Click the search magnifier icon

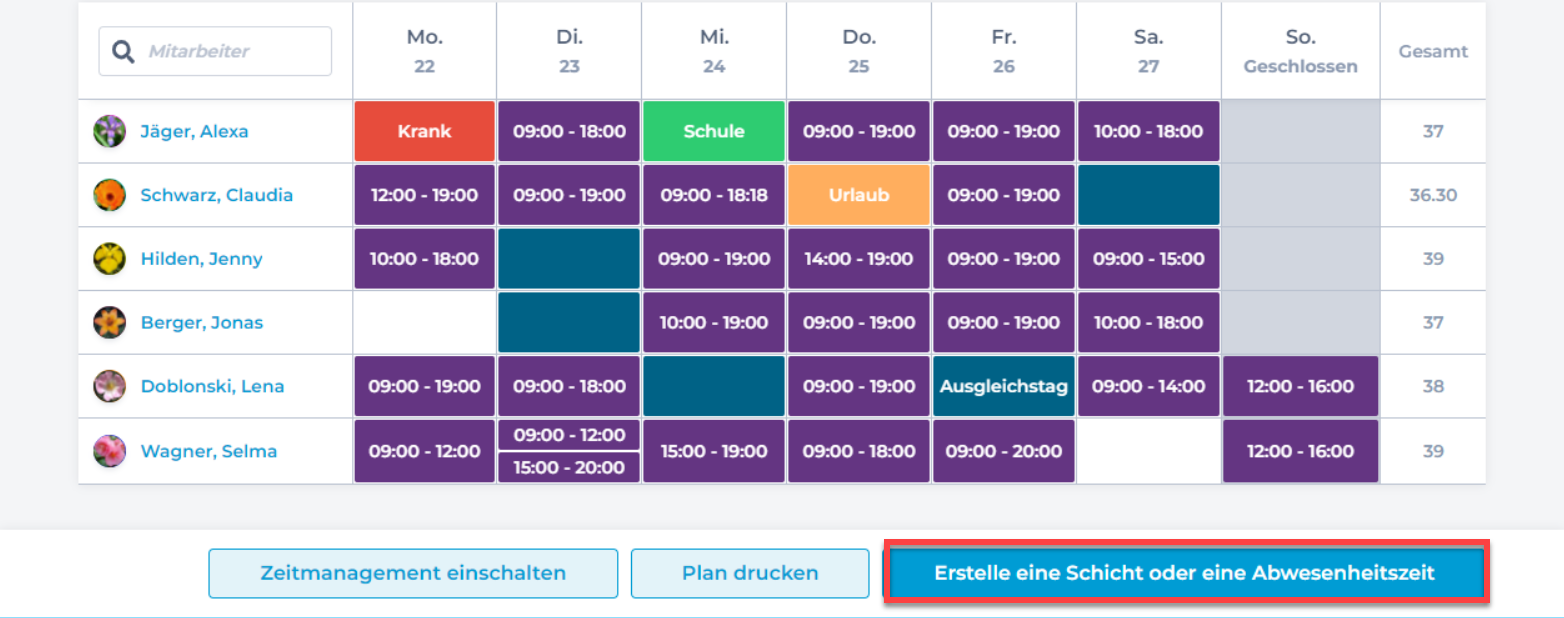pyautogui.click(x=123, y=51)
